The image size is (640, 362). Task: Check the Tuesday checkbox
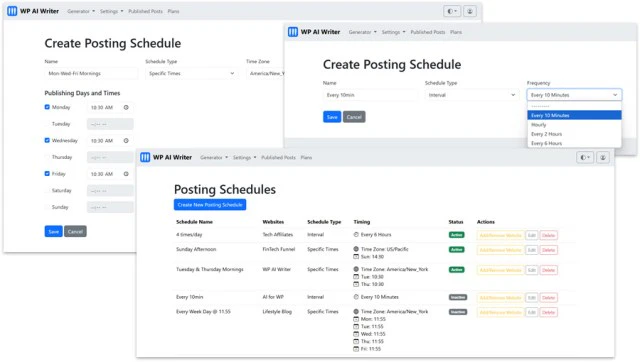click(x=47, y=124)
